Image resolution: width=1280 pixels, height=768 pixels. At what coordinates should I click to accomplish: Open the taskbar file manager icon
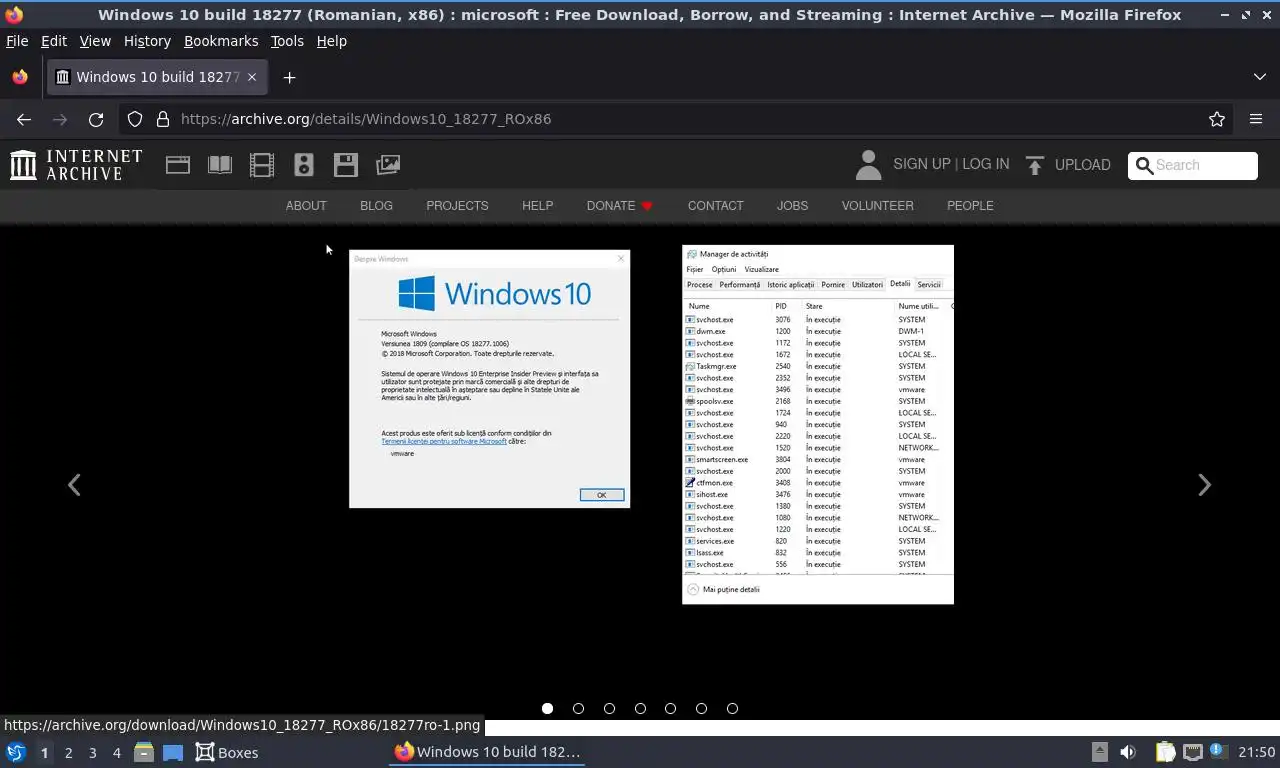[144, 752]
